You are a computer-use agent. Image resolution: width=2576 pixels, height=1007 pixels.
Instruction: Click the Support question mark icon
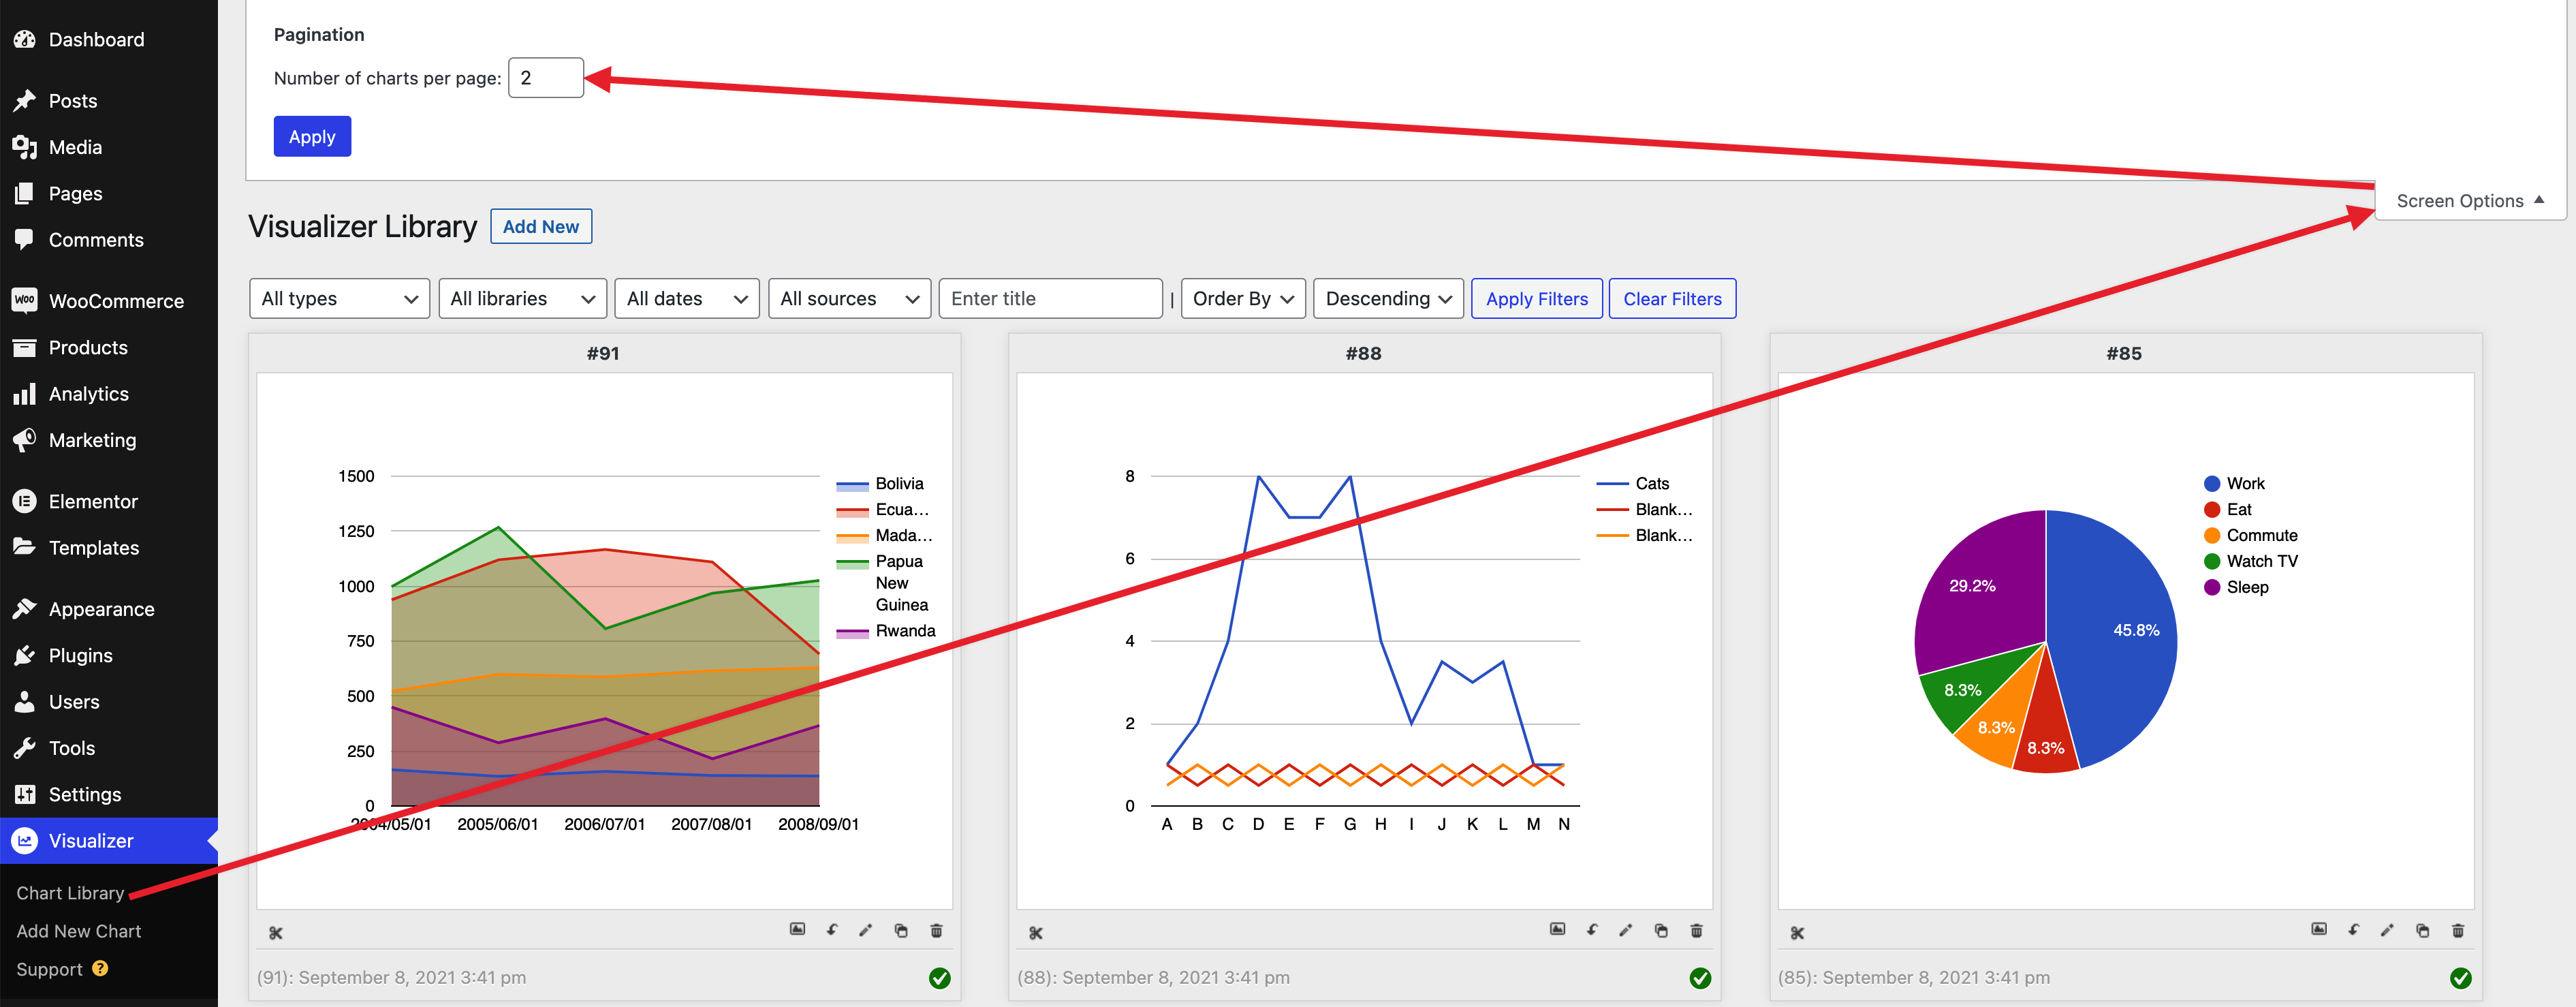click(100, 968)
